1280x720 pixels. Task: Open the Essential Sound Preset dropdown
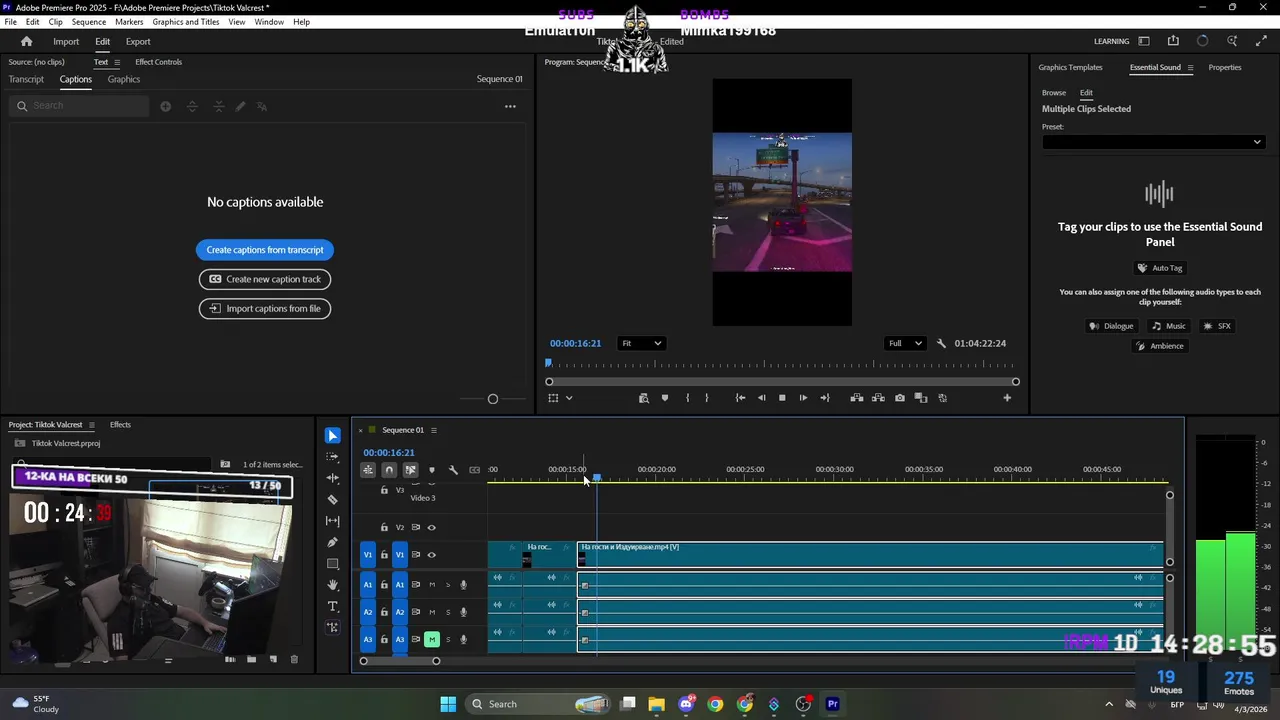(1153, 142)
